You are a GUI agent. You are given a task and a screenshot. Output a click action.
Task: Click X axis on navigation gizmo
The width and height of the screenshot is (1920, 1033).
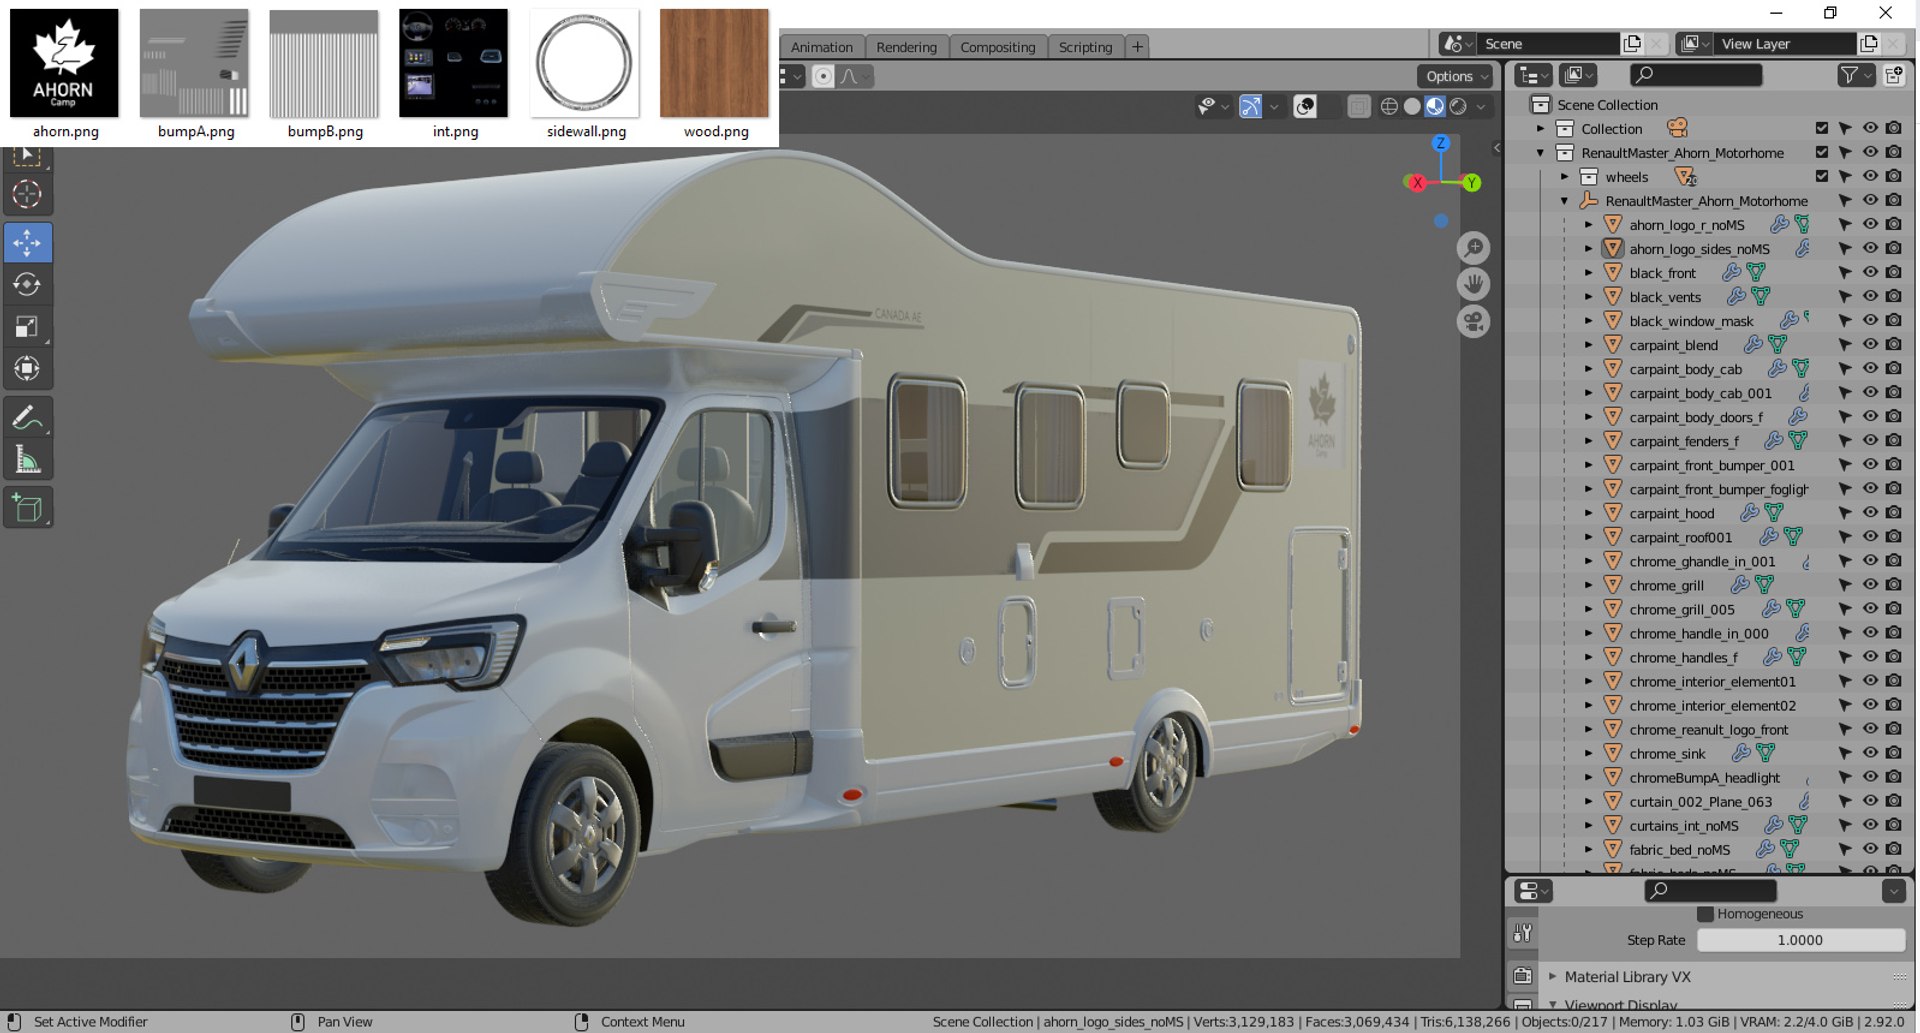[1416, 182]
